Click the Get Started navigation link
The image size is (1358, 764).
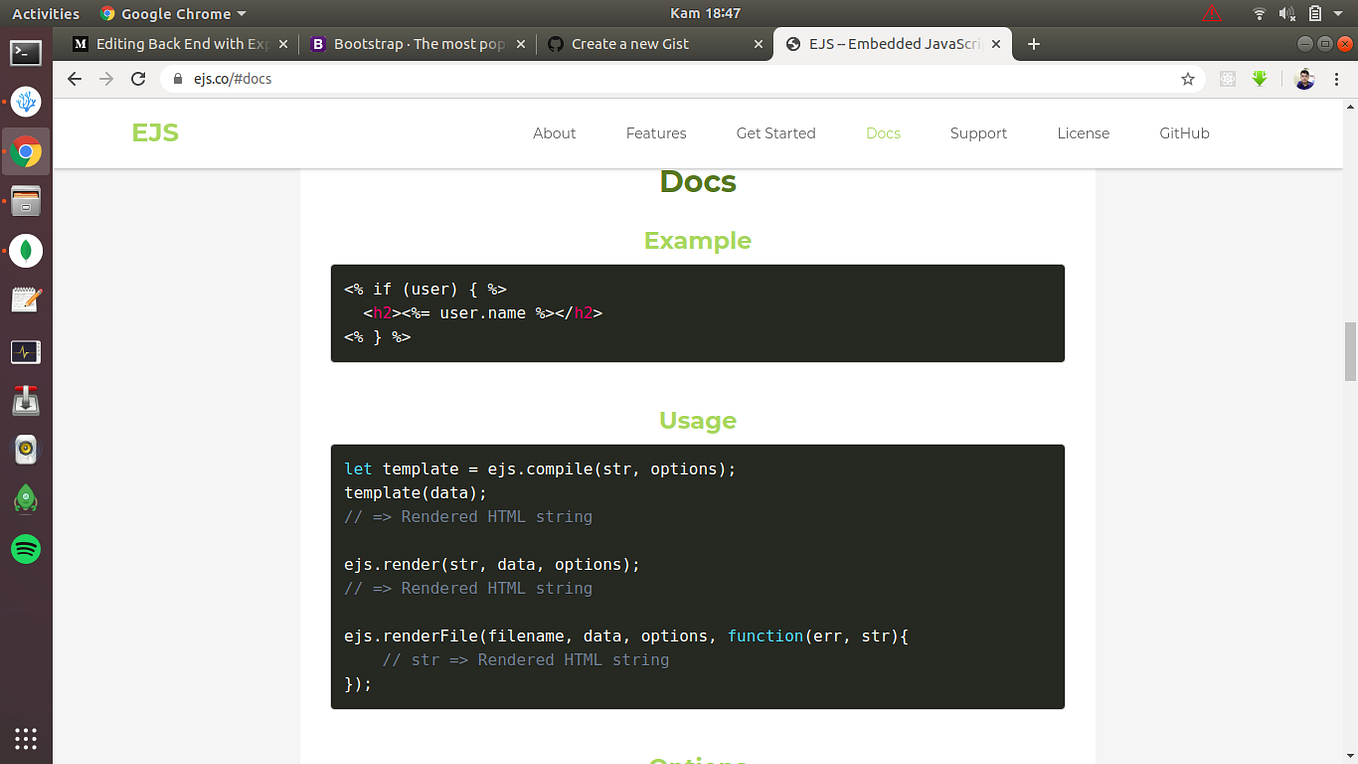[775, 133]
